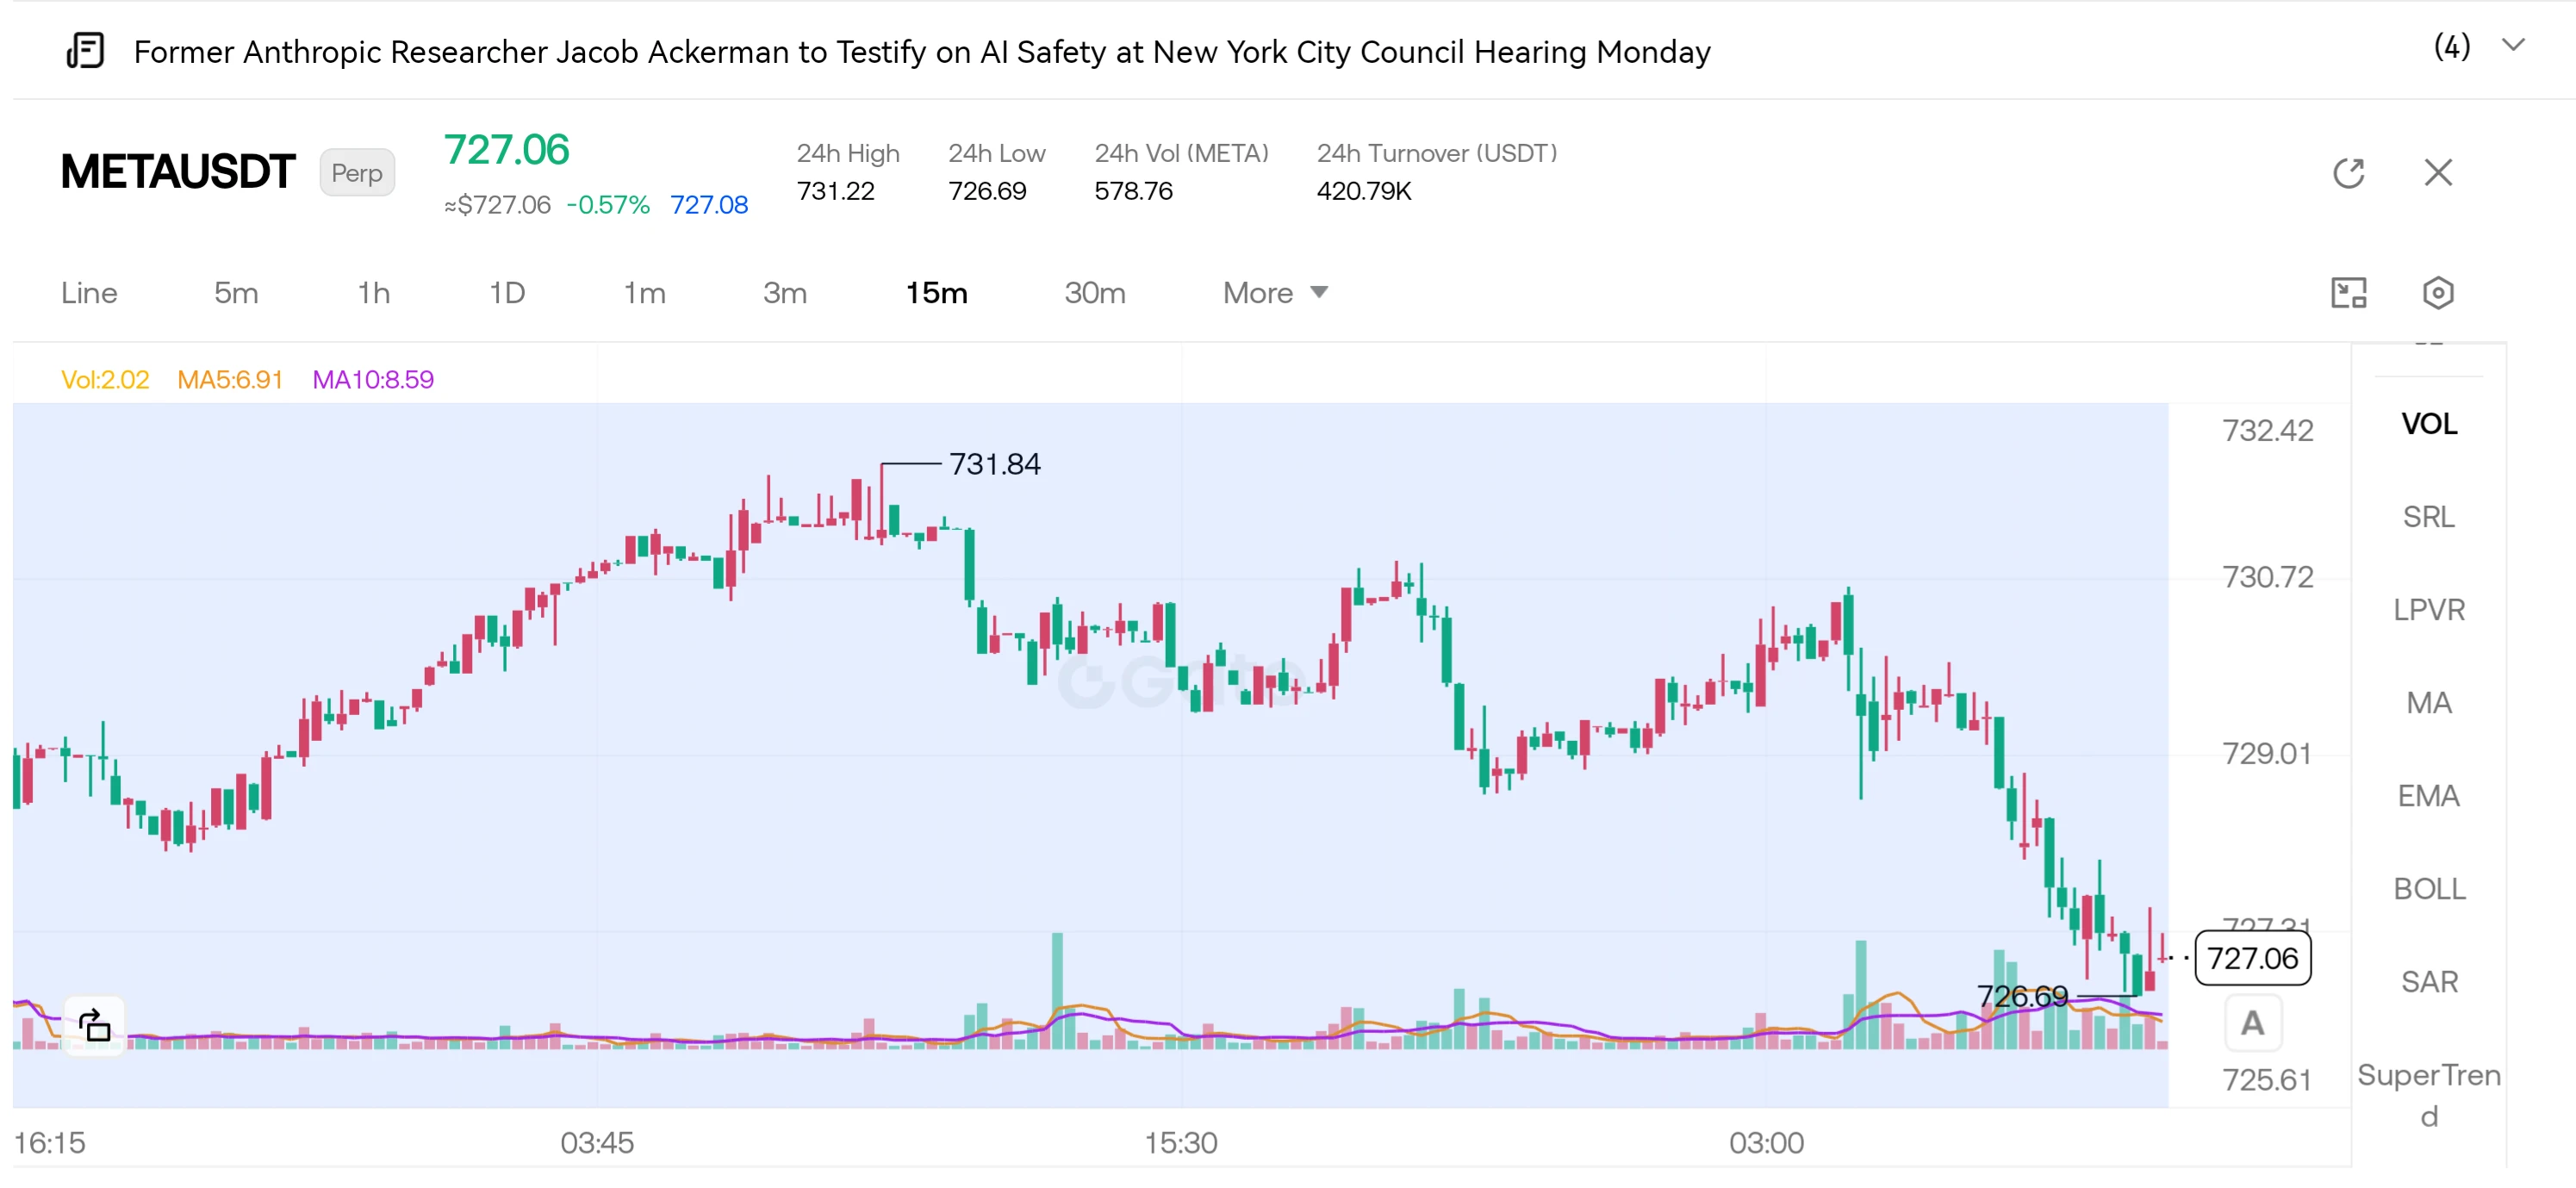This screenshot has width=2576, height=1188.
Task: Click the rotate screen icon on chart
Action: (95, 1025)
